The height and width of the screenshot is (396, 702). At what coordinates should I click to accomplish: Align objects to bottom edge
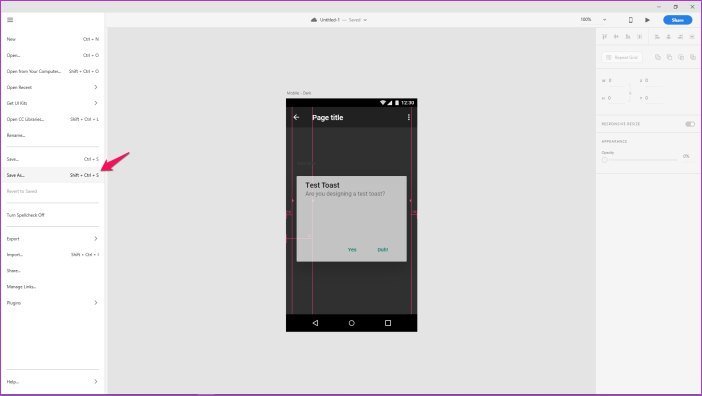click(628, 37)
